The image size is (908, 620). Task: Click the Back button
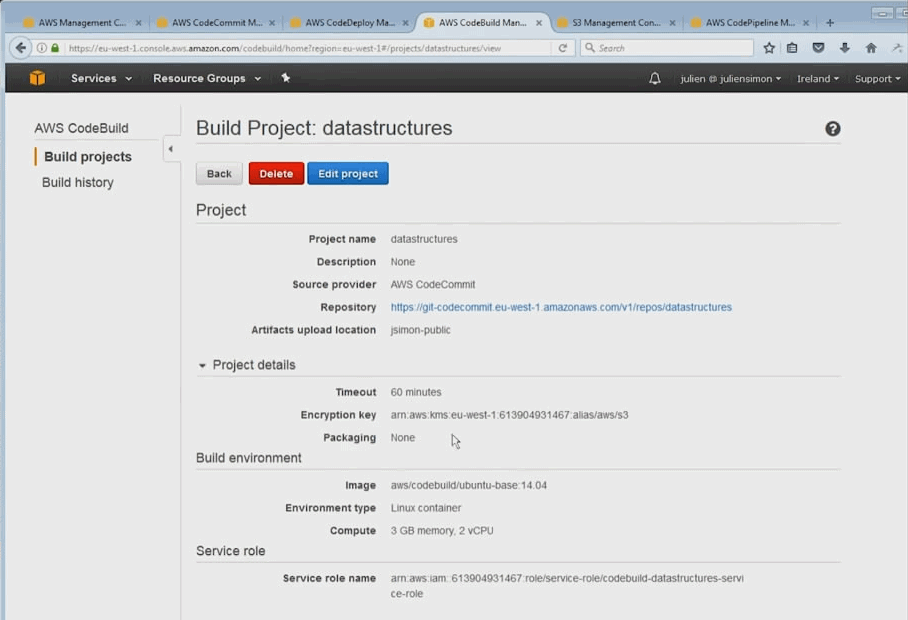[x=219, y=174]
